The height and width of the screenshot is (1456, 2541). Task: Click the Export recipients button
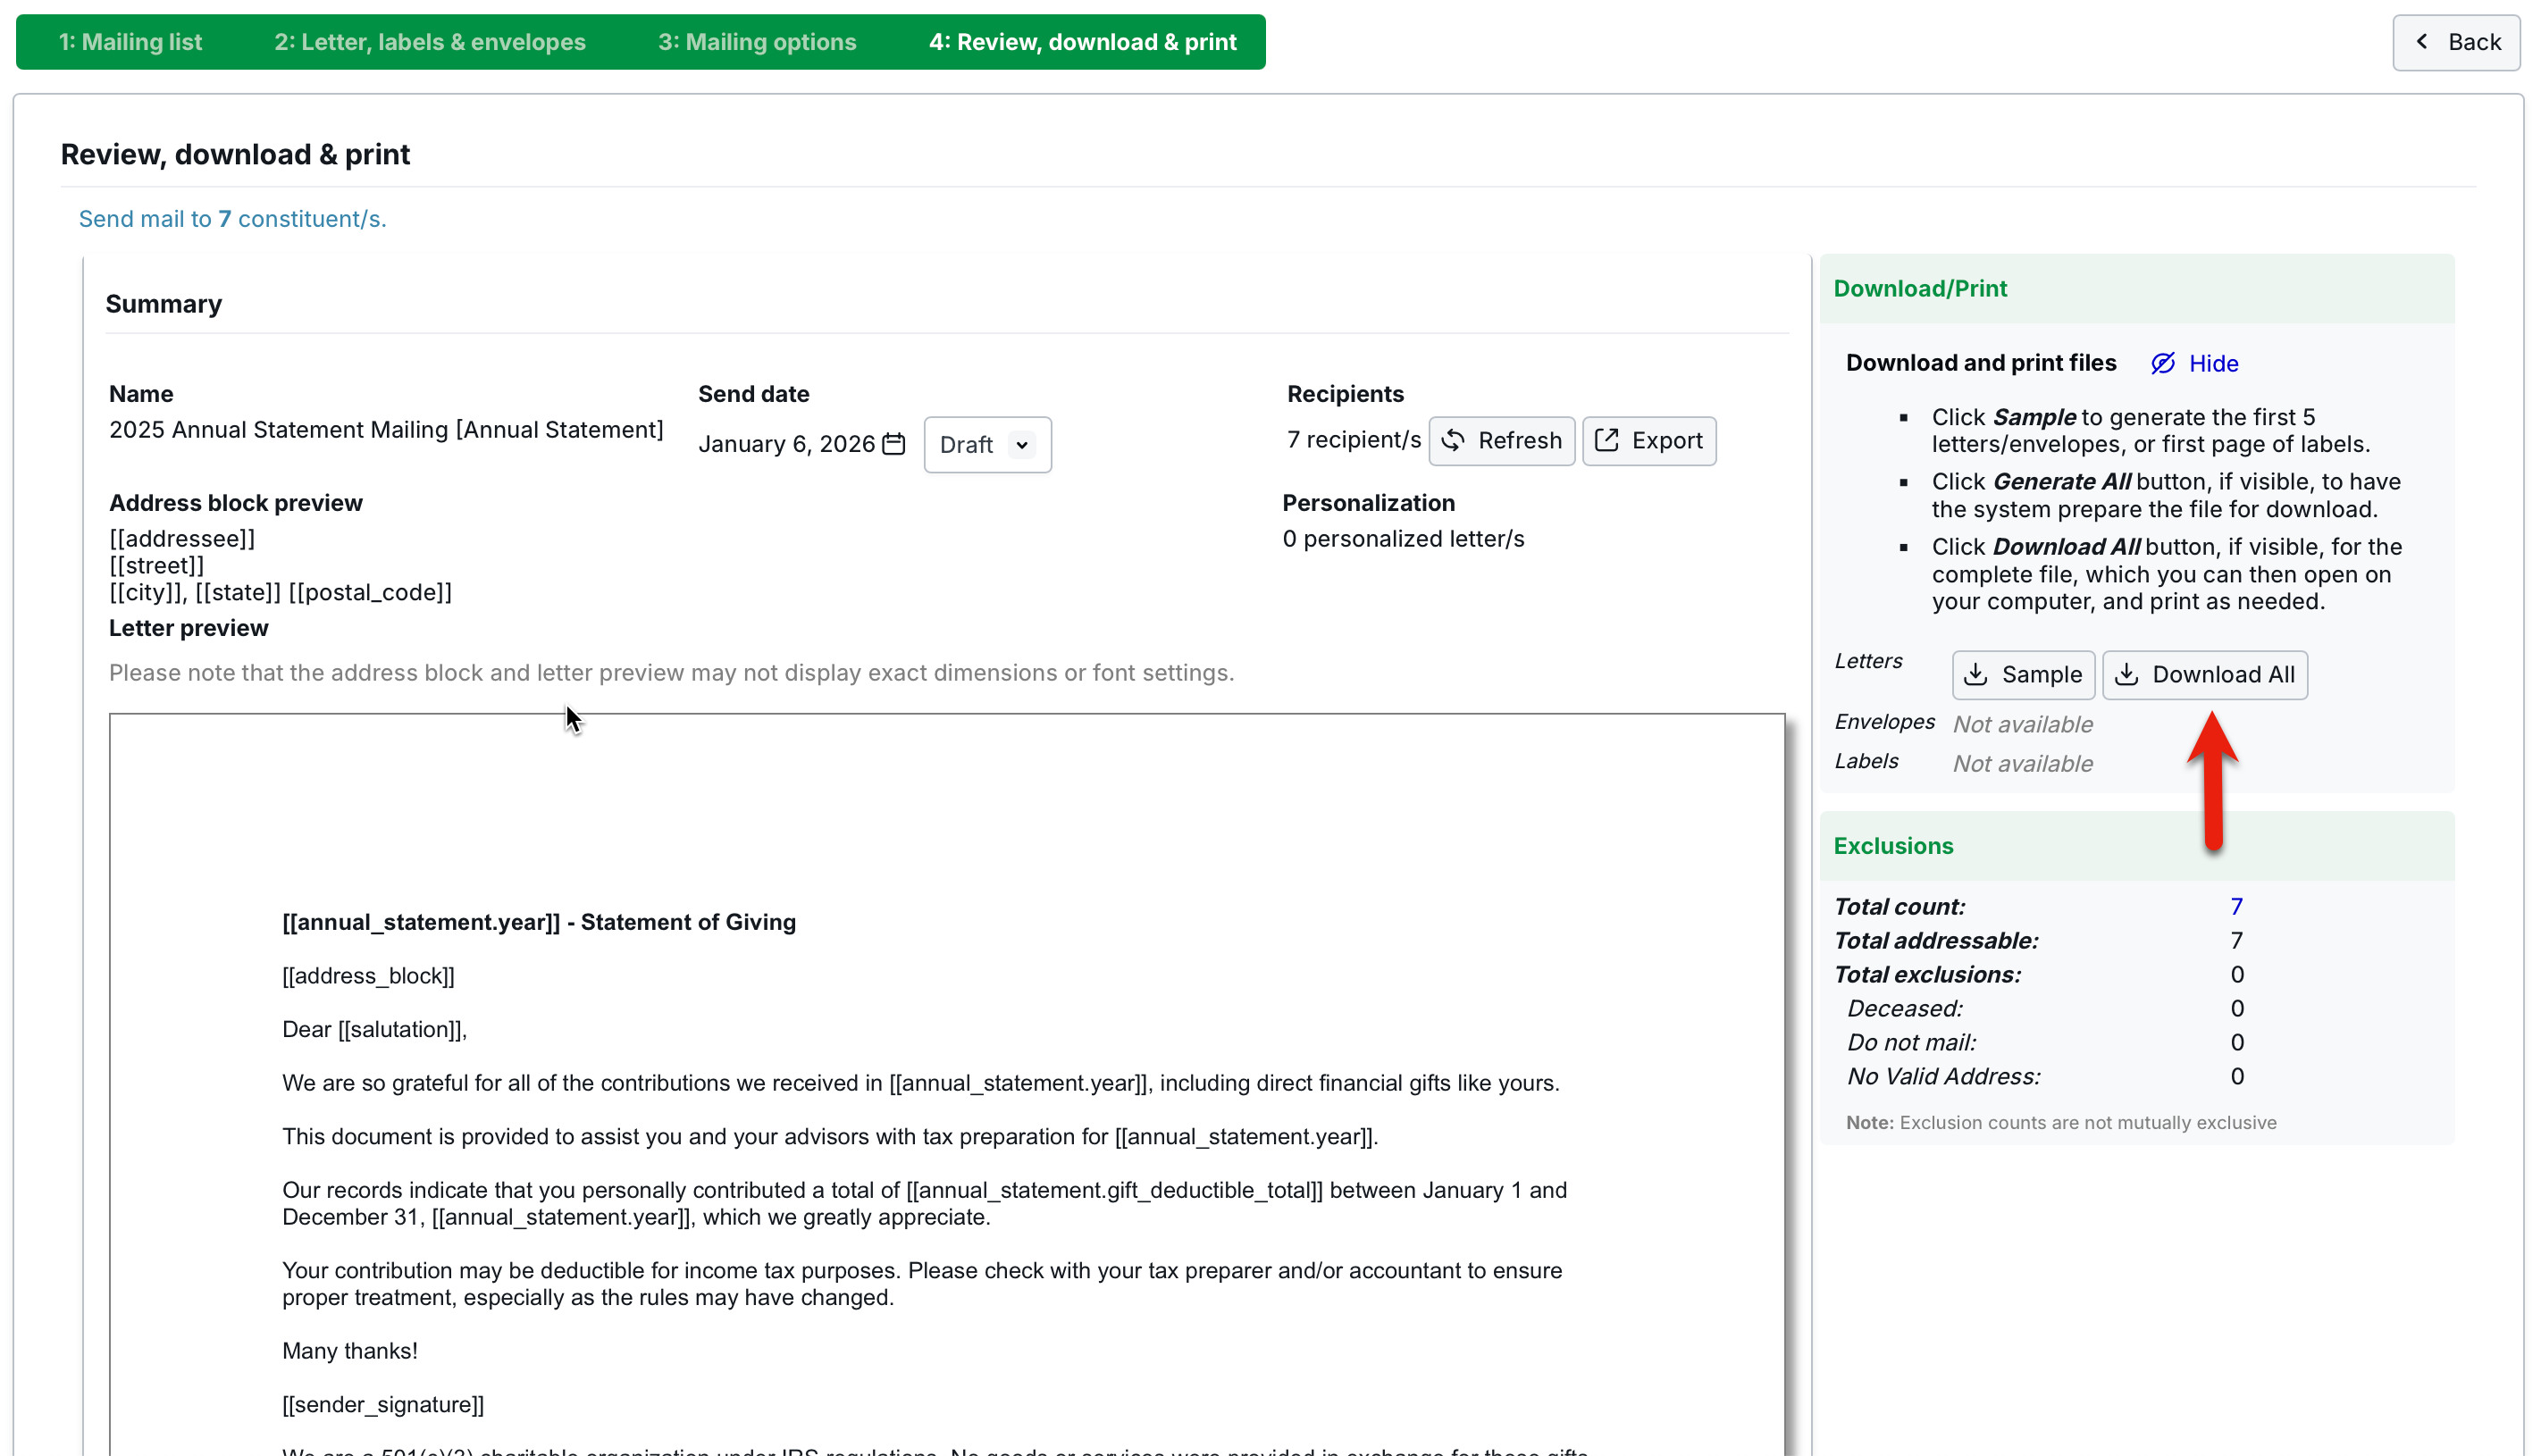point(1649,441)
